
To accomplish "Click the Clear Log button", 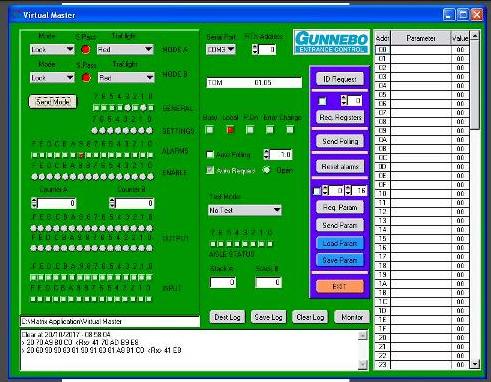I will pos(310,317).
